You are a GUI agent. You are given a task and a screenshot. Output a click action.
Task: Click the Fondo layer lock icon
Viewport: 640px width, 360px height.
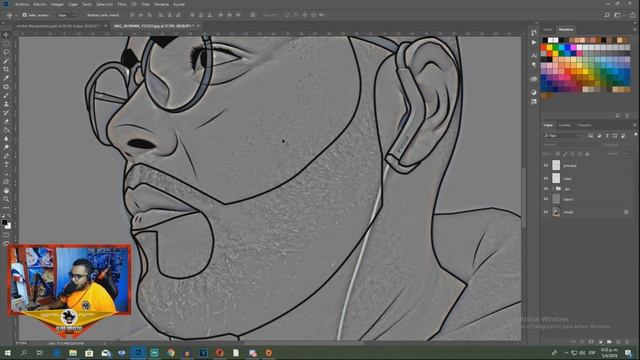click(x=626, y=212)
